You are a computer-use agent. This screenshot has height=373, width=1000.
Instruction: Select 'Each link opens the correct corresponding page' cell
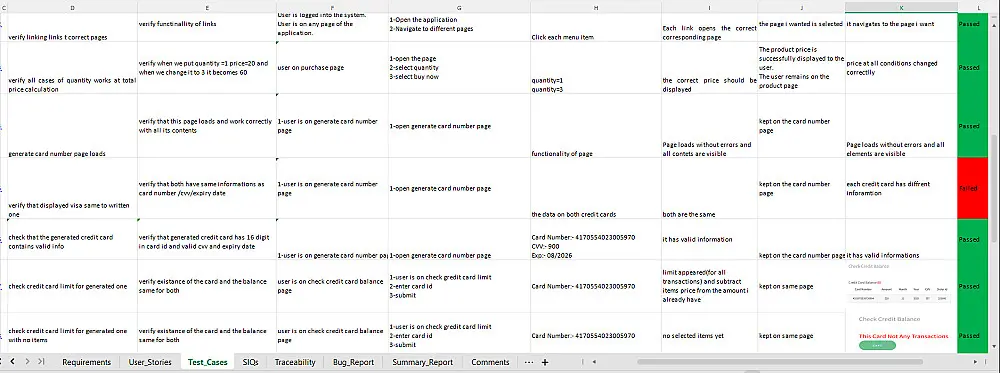coord(709,27)
